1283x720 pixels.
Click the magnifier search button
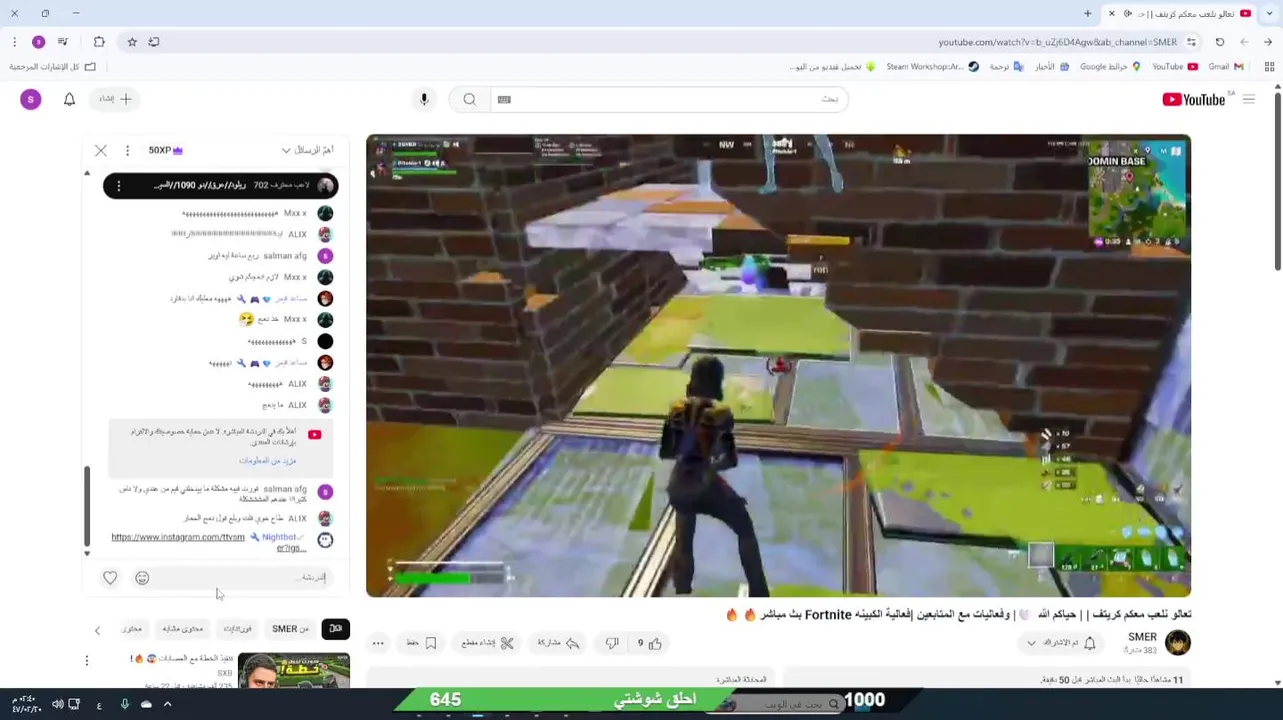[469, 99]
